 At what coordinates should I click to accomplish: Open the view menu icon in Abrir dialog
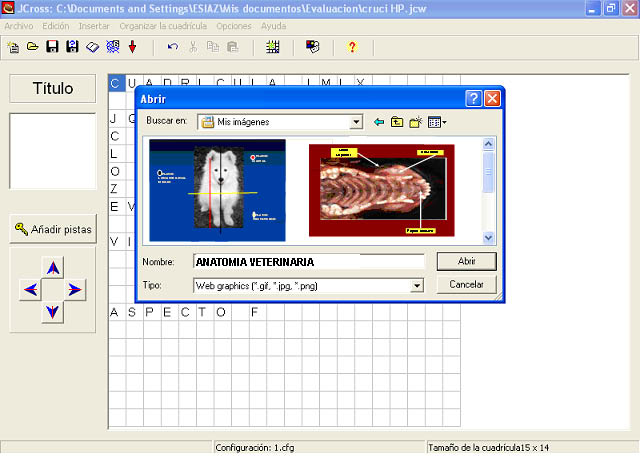(437, 122)
